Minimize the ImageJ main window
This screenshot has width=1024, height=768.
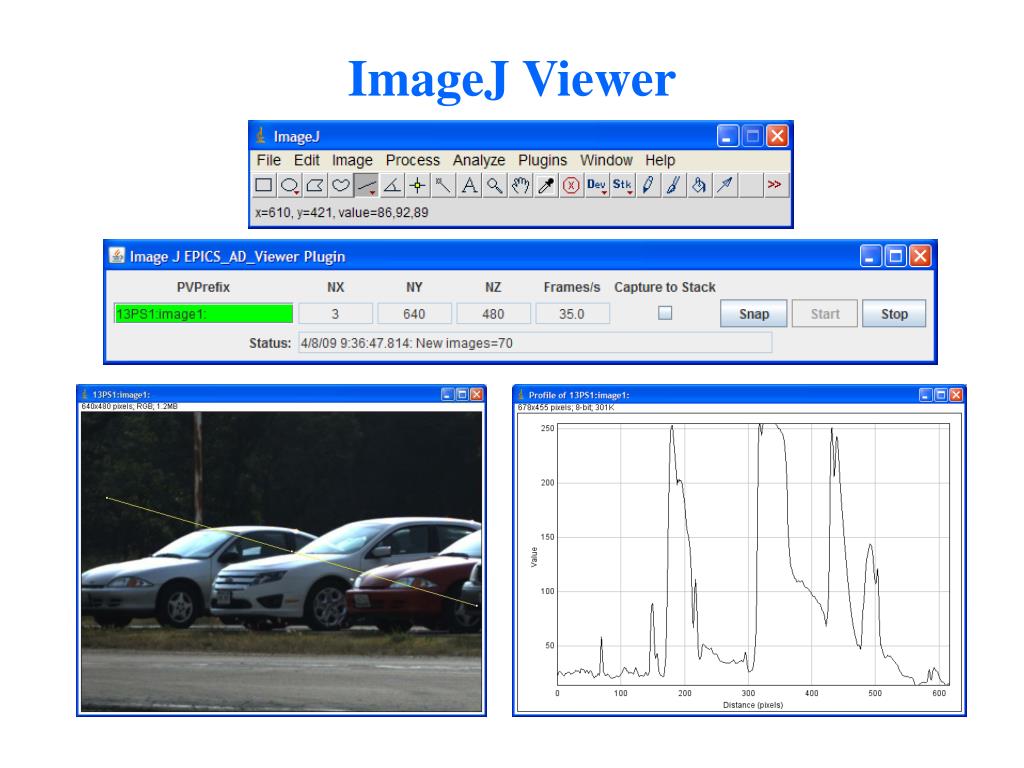(x=728, y=136)
